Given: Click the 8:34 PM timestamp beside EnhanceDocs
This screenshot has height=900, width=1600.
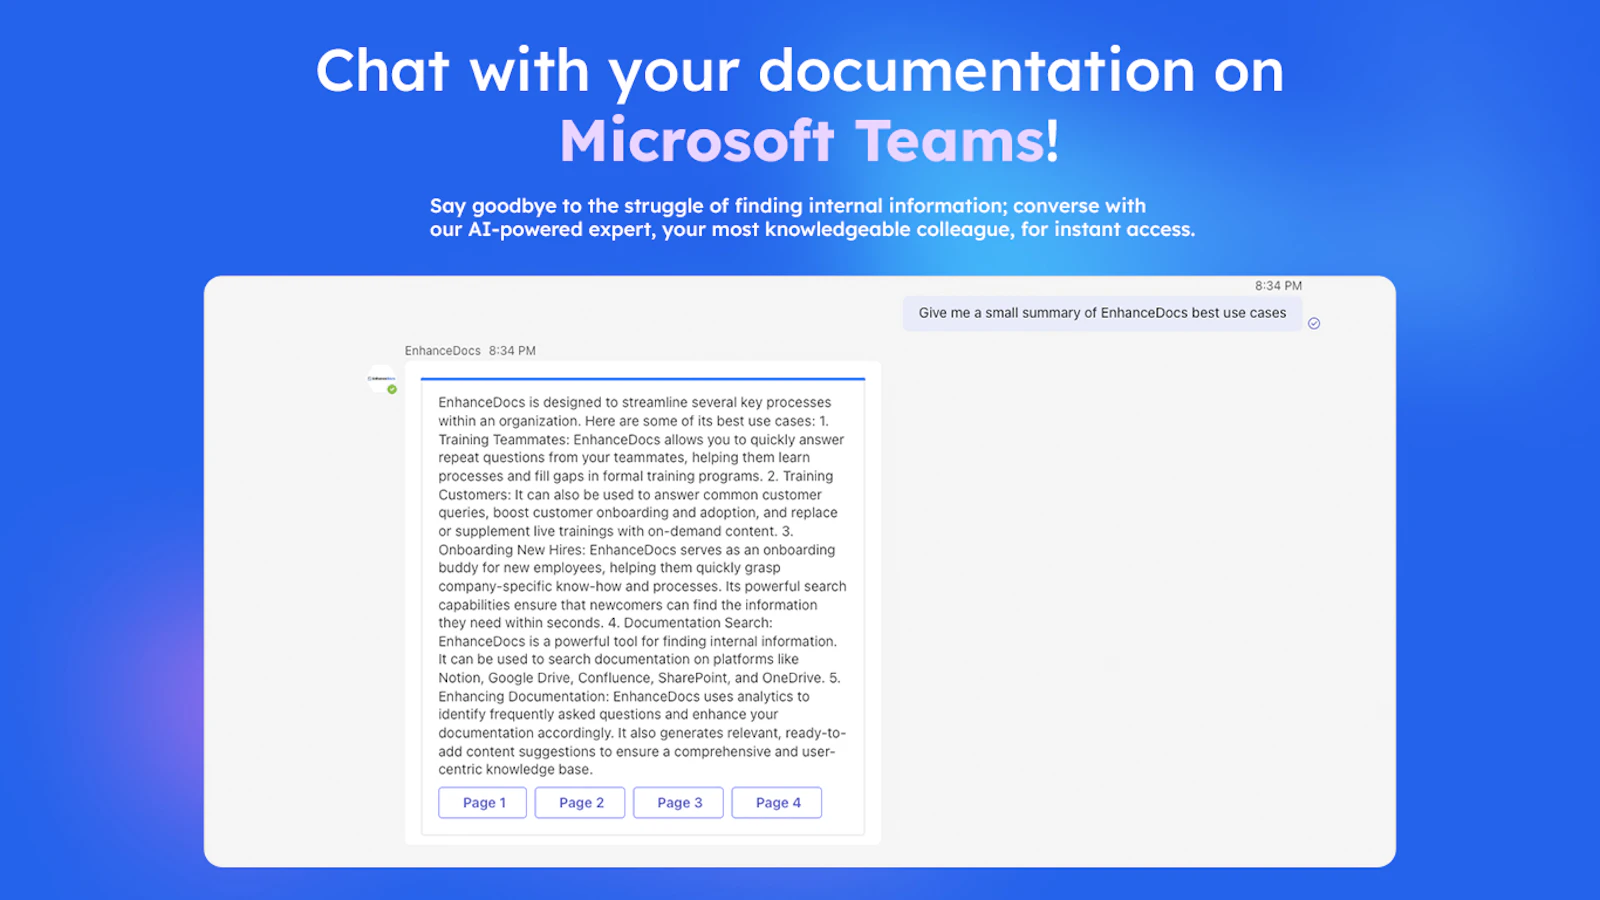Looking at the screenshot, I should click(x=512, y=351).
